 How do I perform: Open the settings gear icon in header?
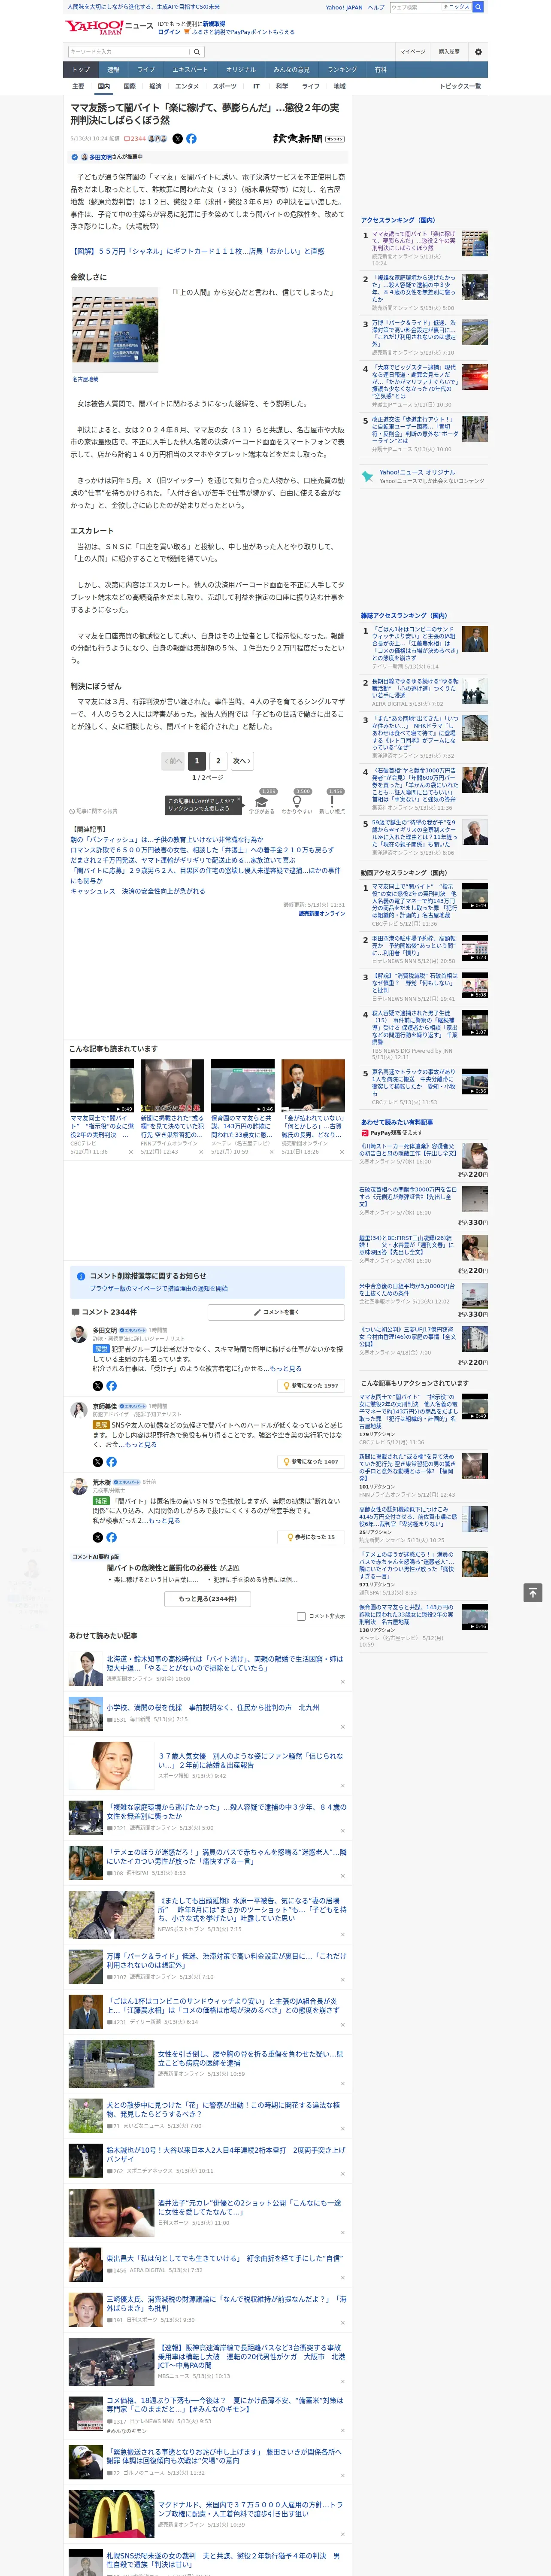pos(478,52)
